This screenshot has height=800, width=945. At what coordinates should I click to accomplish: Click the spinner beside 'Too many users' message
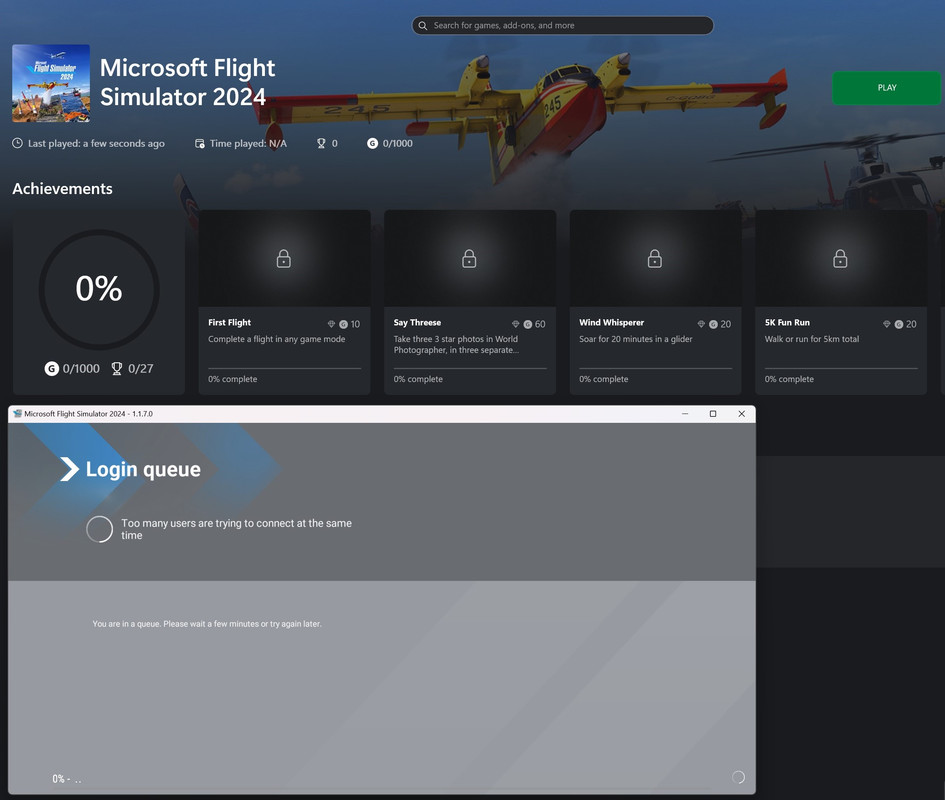coord(99,529)
